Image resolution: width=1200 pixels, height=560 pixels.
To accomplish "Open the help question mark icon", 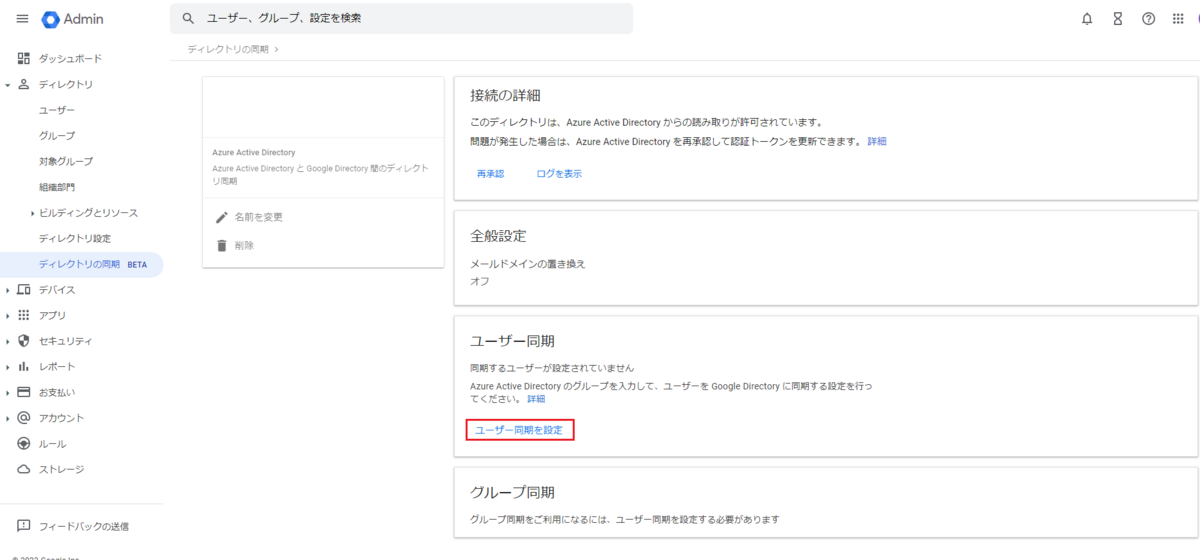I will [1149, 19].
